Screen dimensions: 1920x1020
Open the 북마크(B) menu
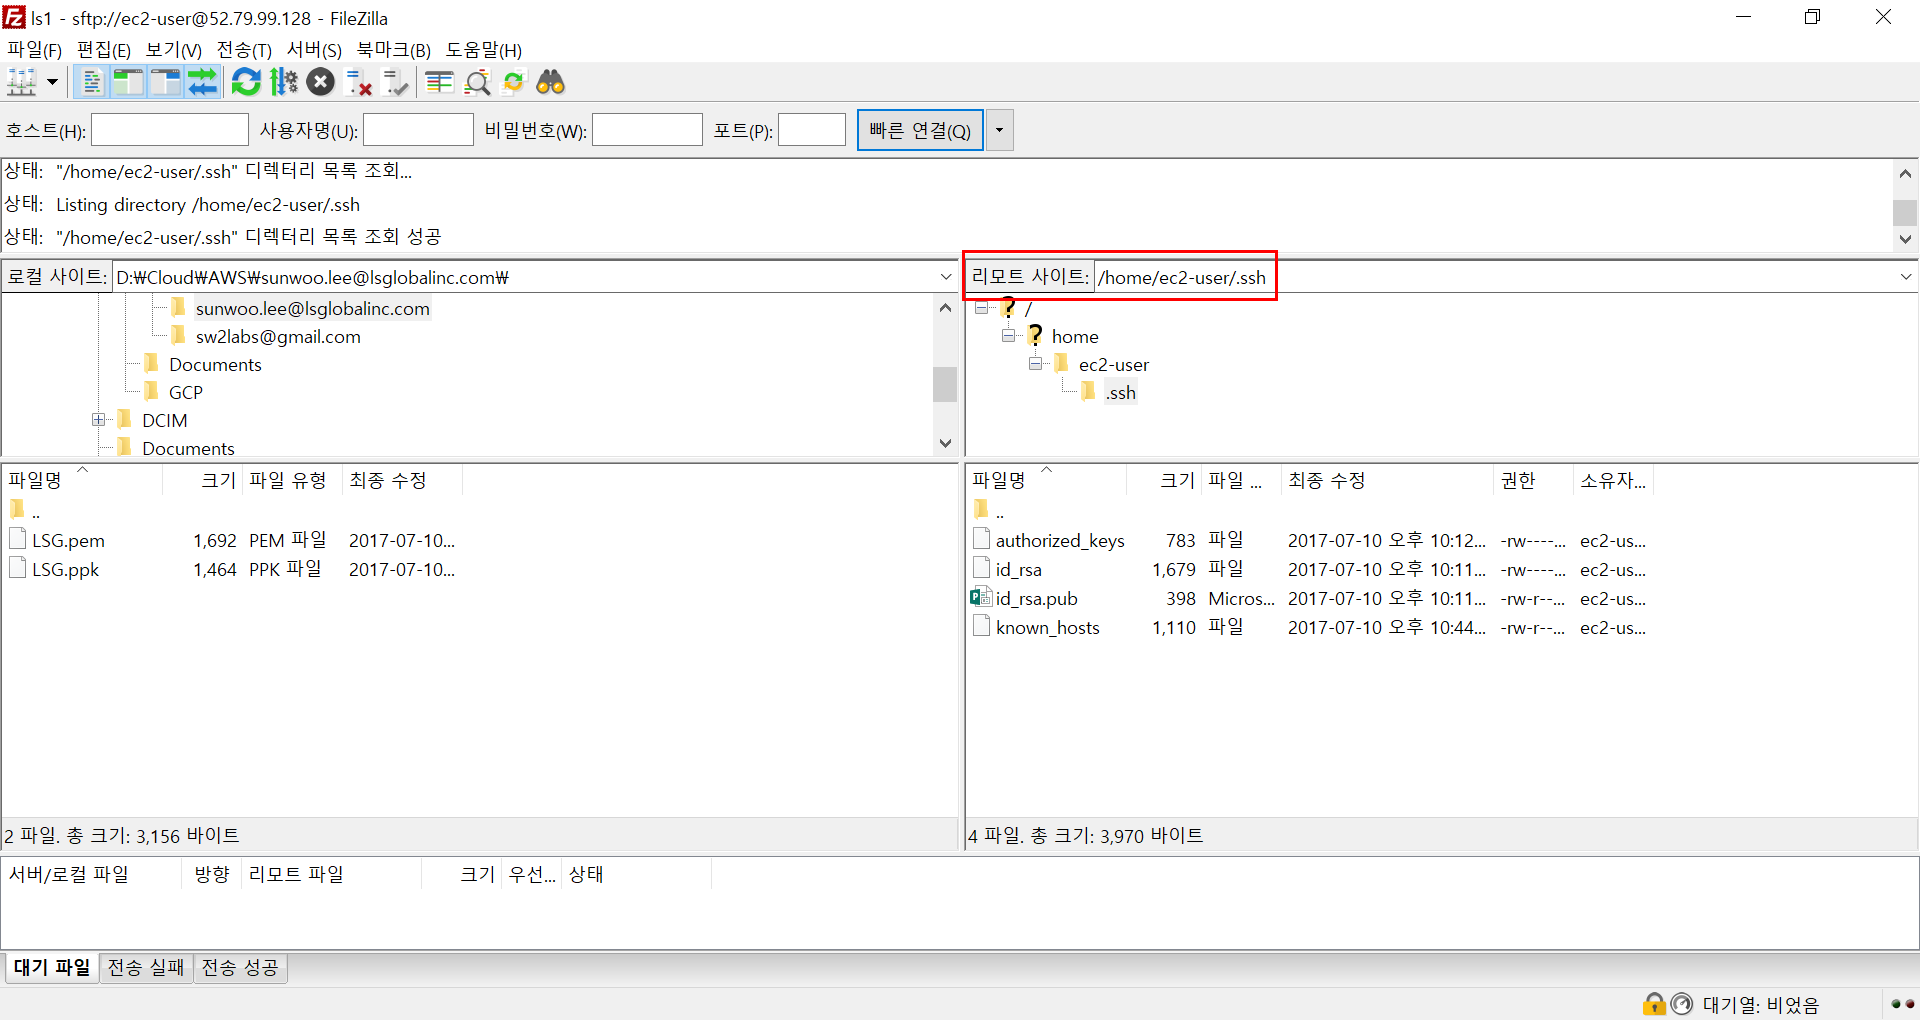pos(394,50)
